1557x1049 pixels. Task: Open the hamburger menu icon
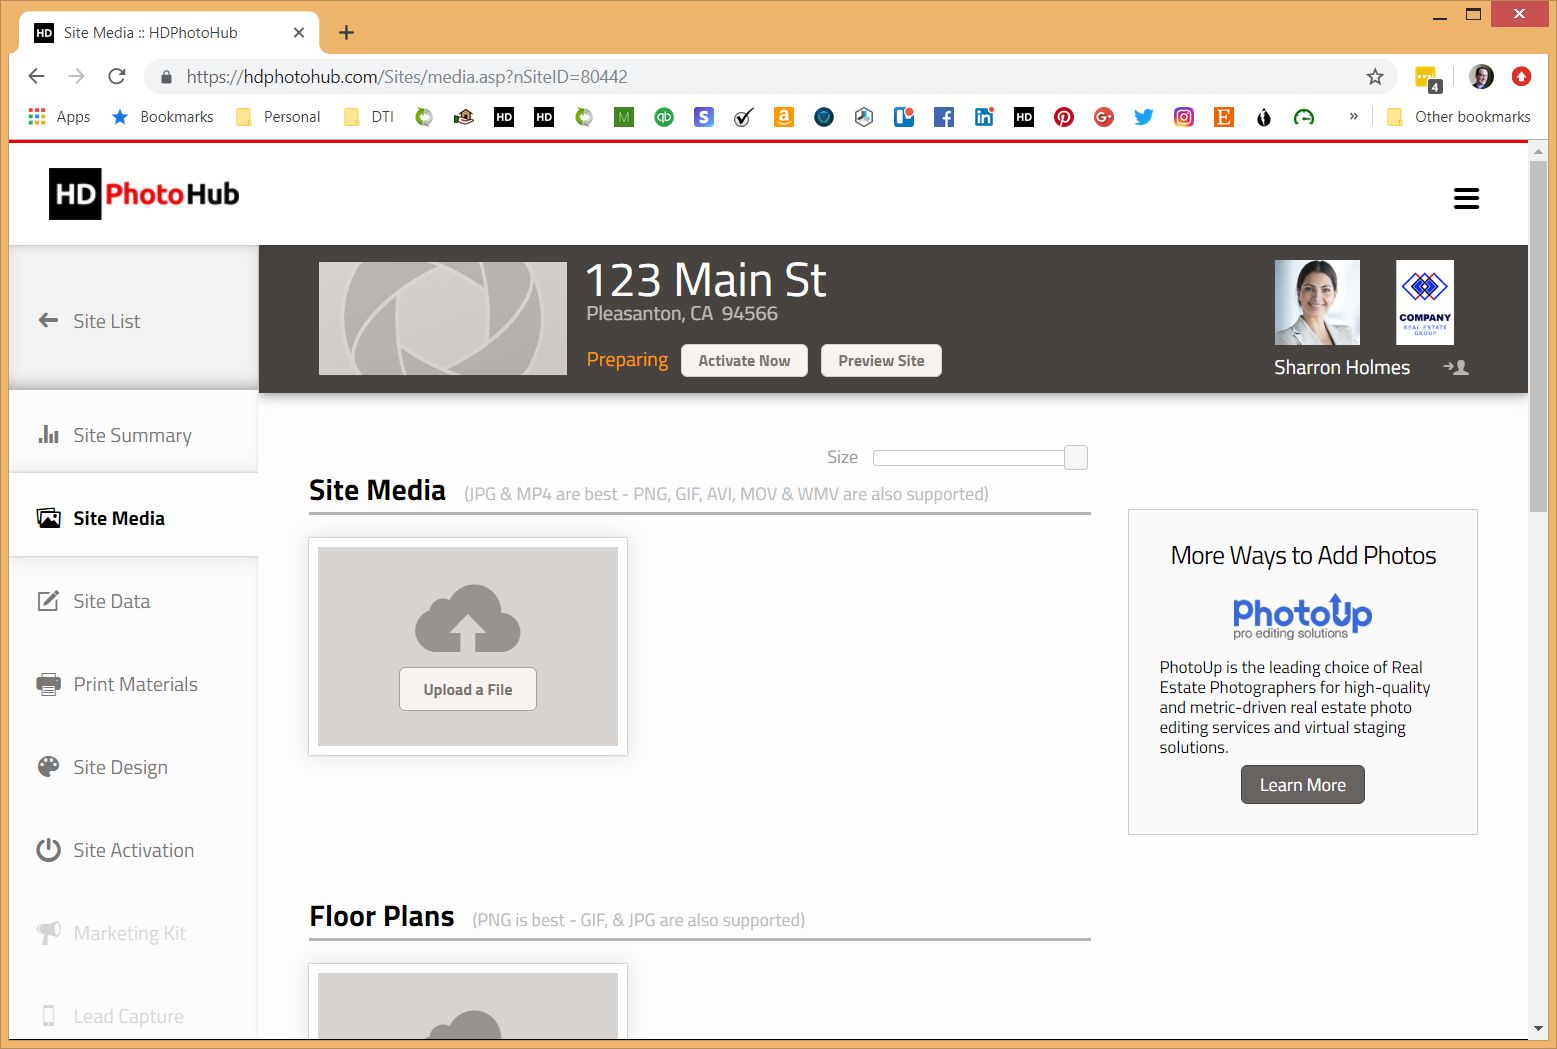click(1466, 198)
